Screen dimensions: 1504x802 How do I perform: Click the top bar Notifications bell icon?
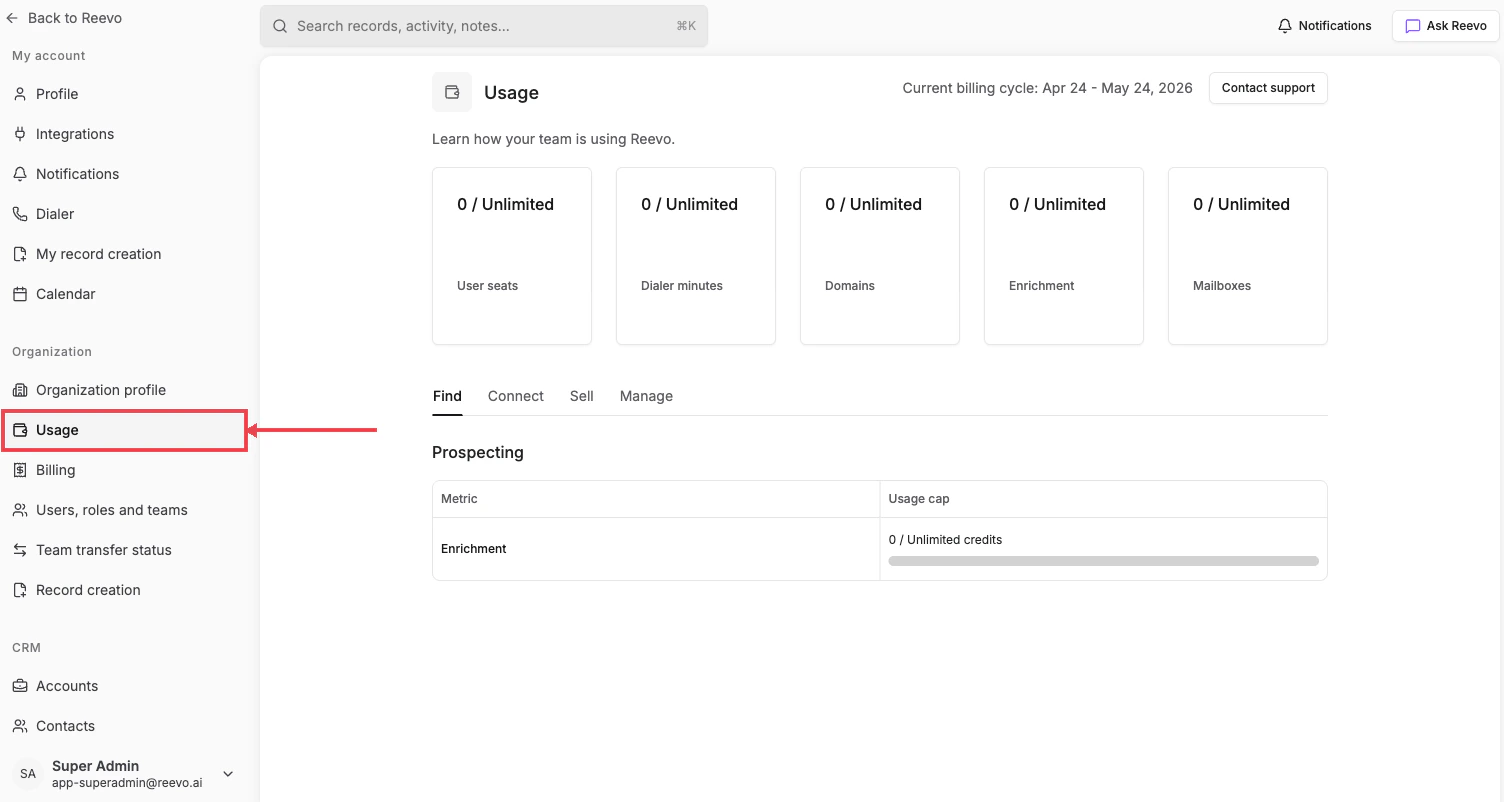(1285, 26)
